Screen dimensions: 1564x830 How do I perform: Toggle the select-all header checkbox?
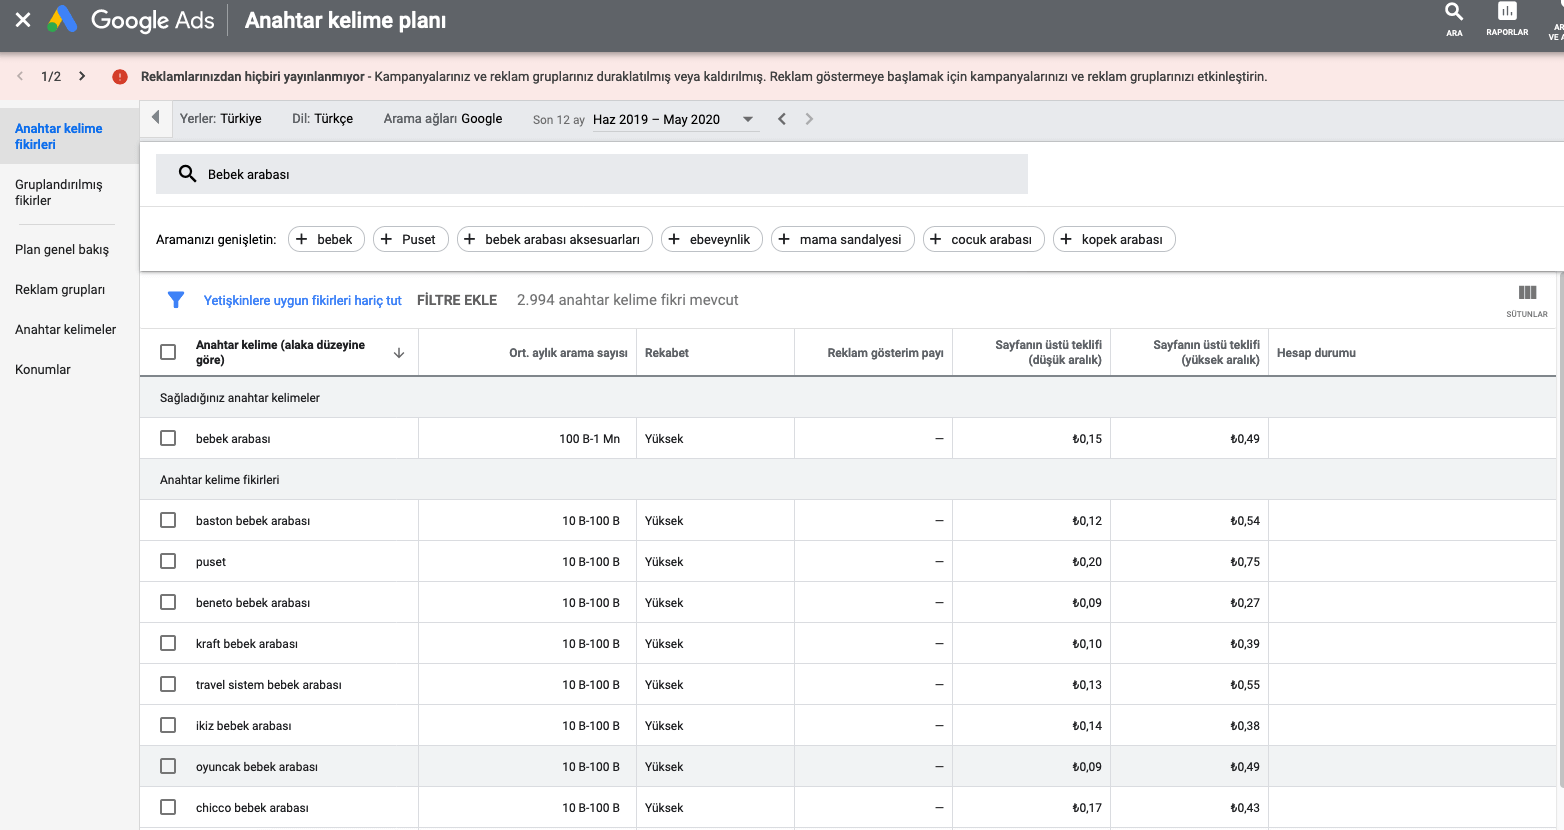[x=168, y=352]
